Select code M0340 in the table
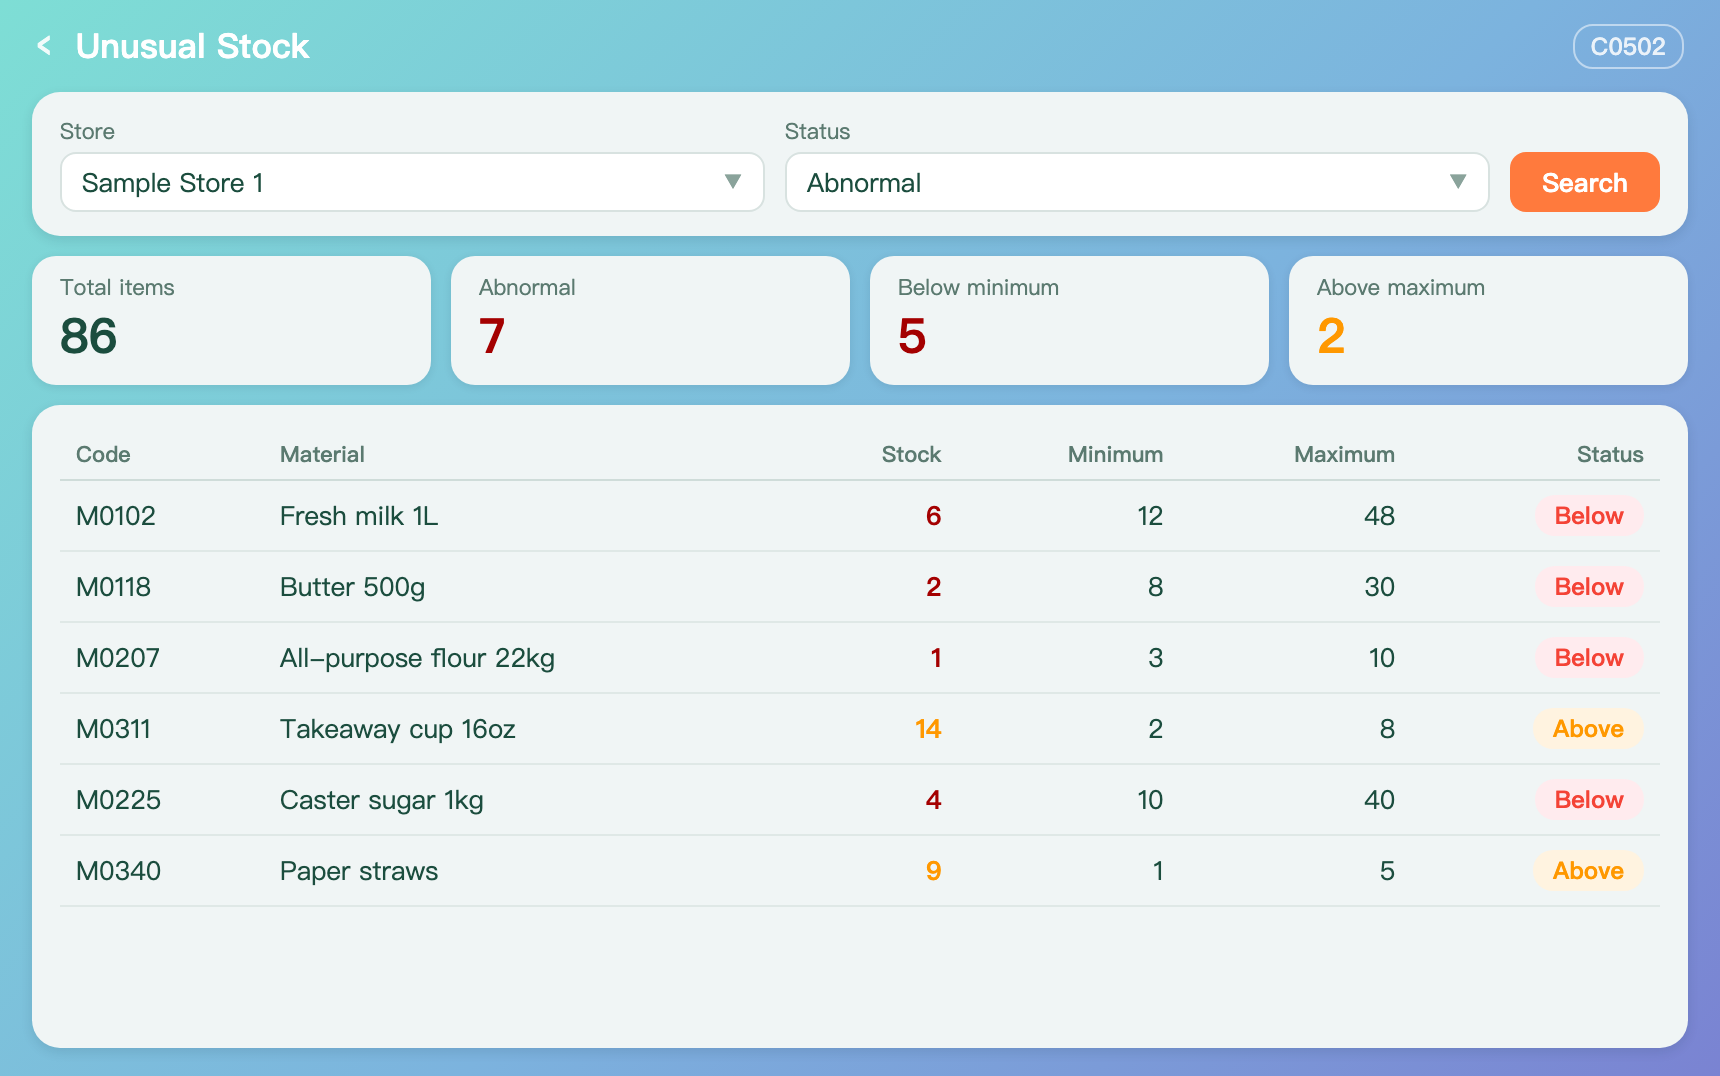The image size is (1720, 1076). pyautogui.click(x=119, y=871)
